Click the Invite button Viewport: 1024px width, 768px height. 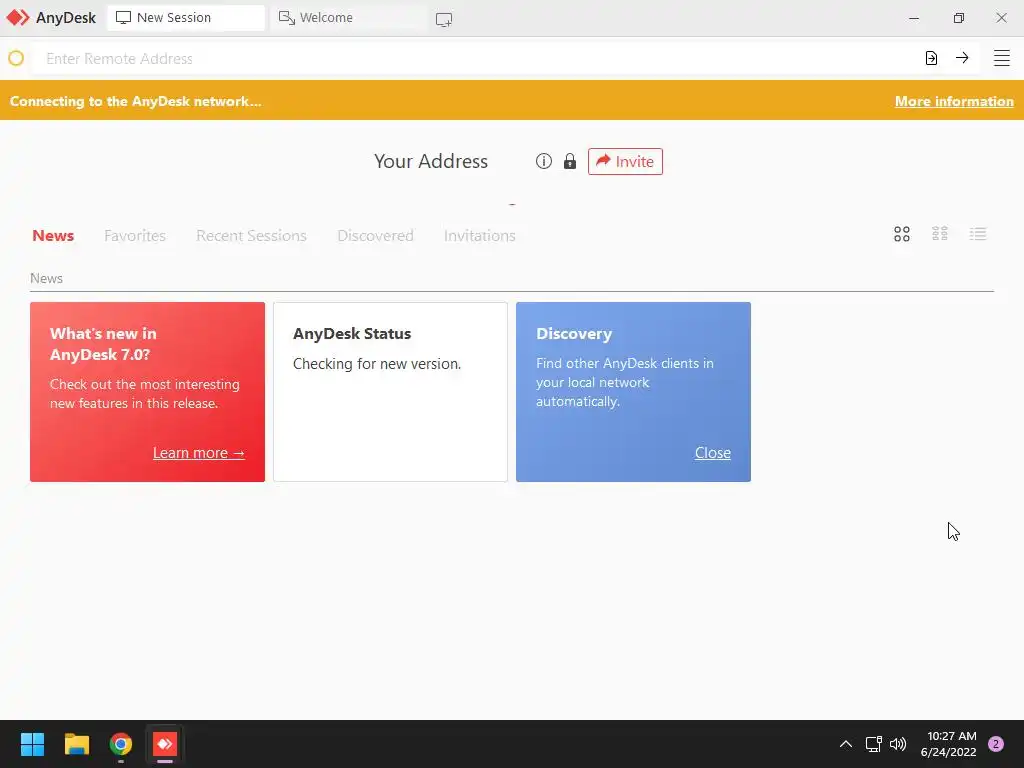pyautogui.click(x=625, y=161)
